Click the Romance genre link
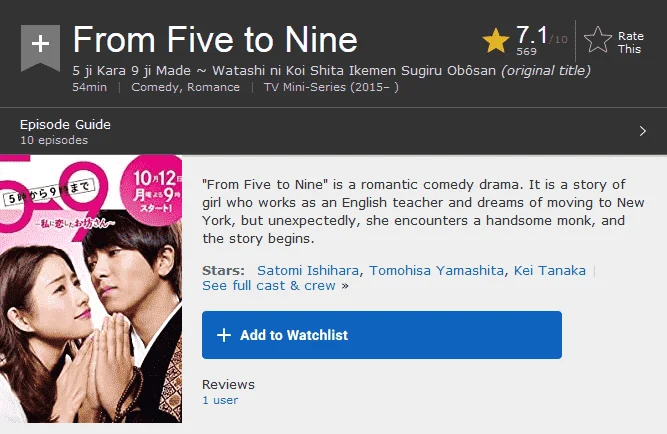The width and height of the screenshot is (667, 434). click(x=214, y=87)
